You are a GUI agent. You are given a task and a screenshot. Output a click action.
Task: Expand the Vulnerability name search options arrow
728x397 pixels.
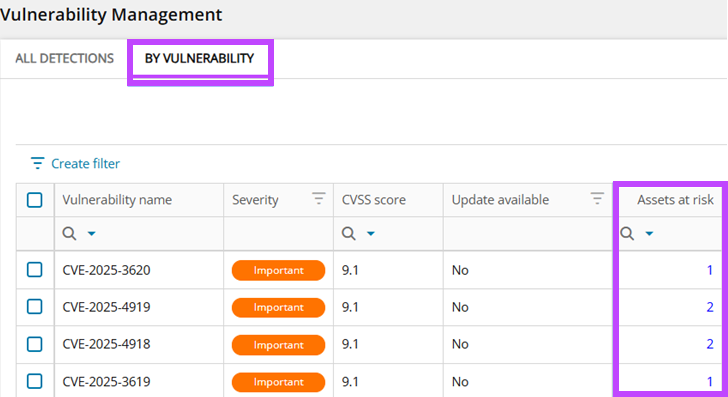pos(91,234)
